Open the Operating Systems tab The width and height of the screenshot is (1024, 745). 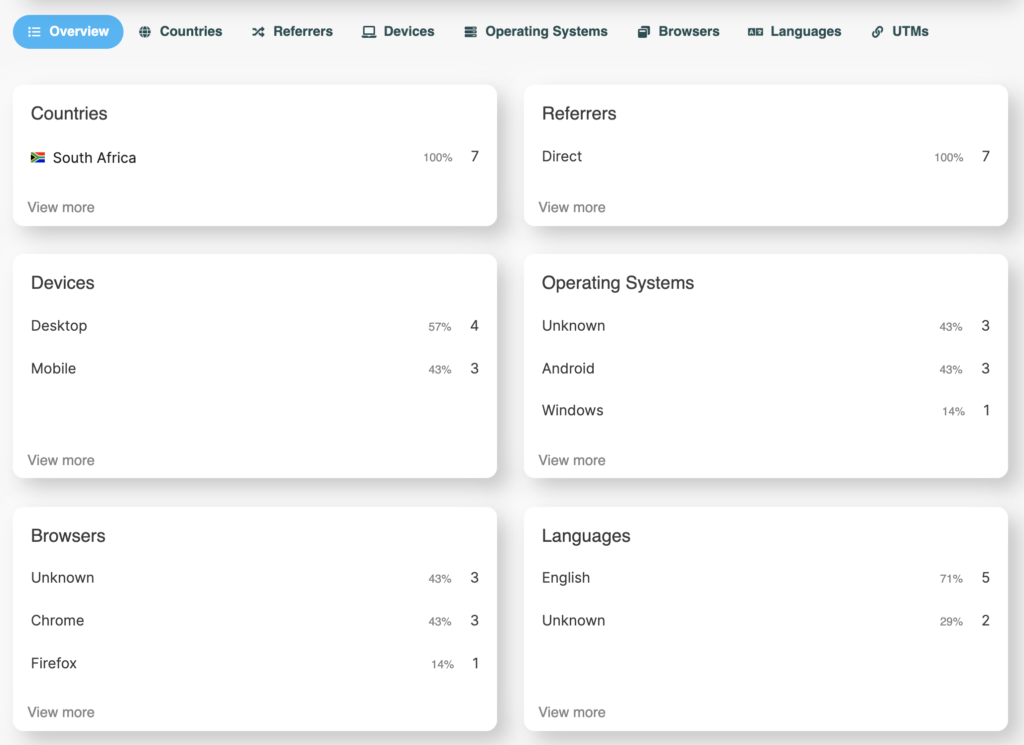tap(536, 32)
